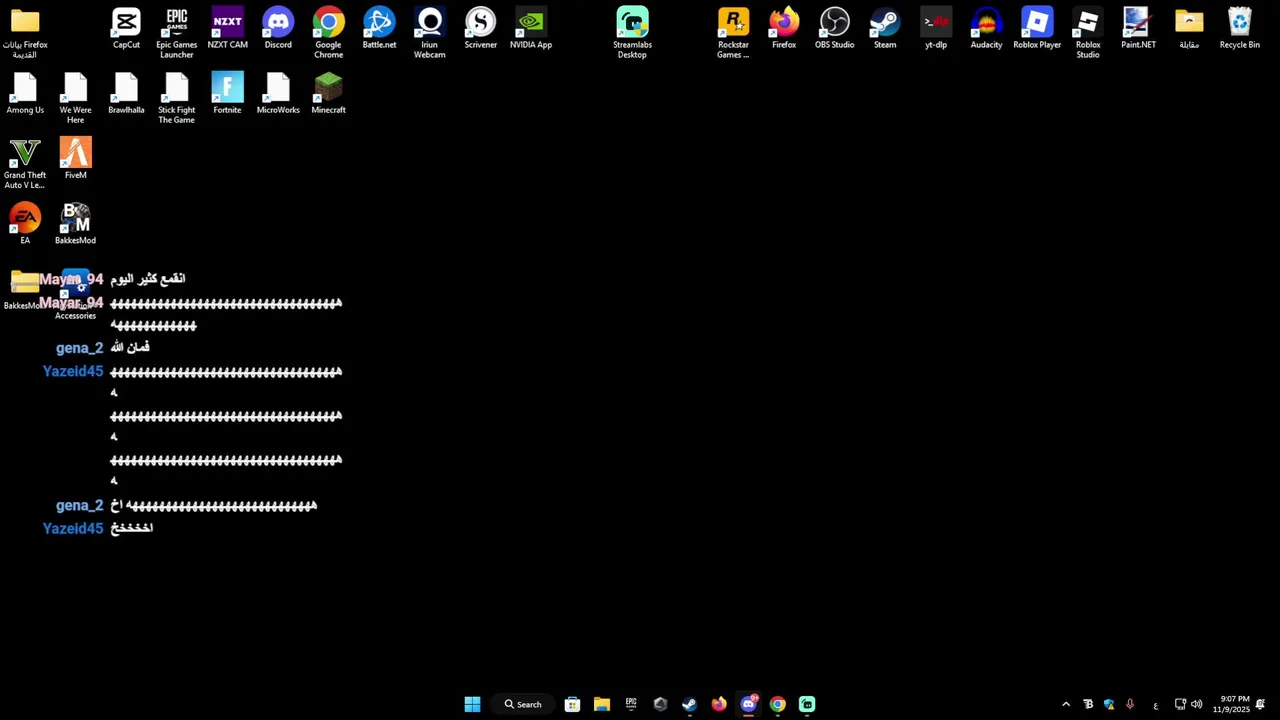Select the Minecraft desktop icon
Viewport: 1280px width, 720px height.
pyautogui.click(x=328, y=94)
